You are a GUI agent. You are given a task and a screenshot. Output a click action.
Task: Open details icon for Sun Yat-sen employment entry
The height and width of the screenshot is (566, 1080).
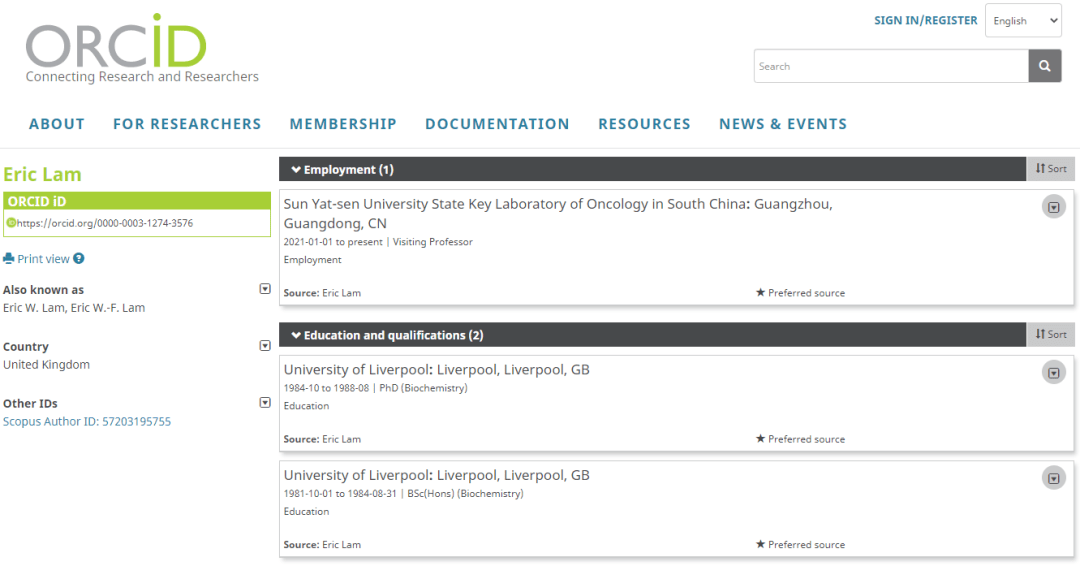tap(1053, 207)
